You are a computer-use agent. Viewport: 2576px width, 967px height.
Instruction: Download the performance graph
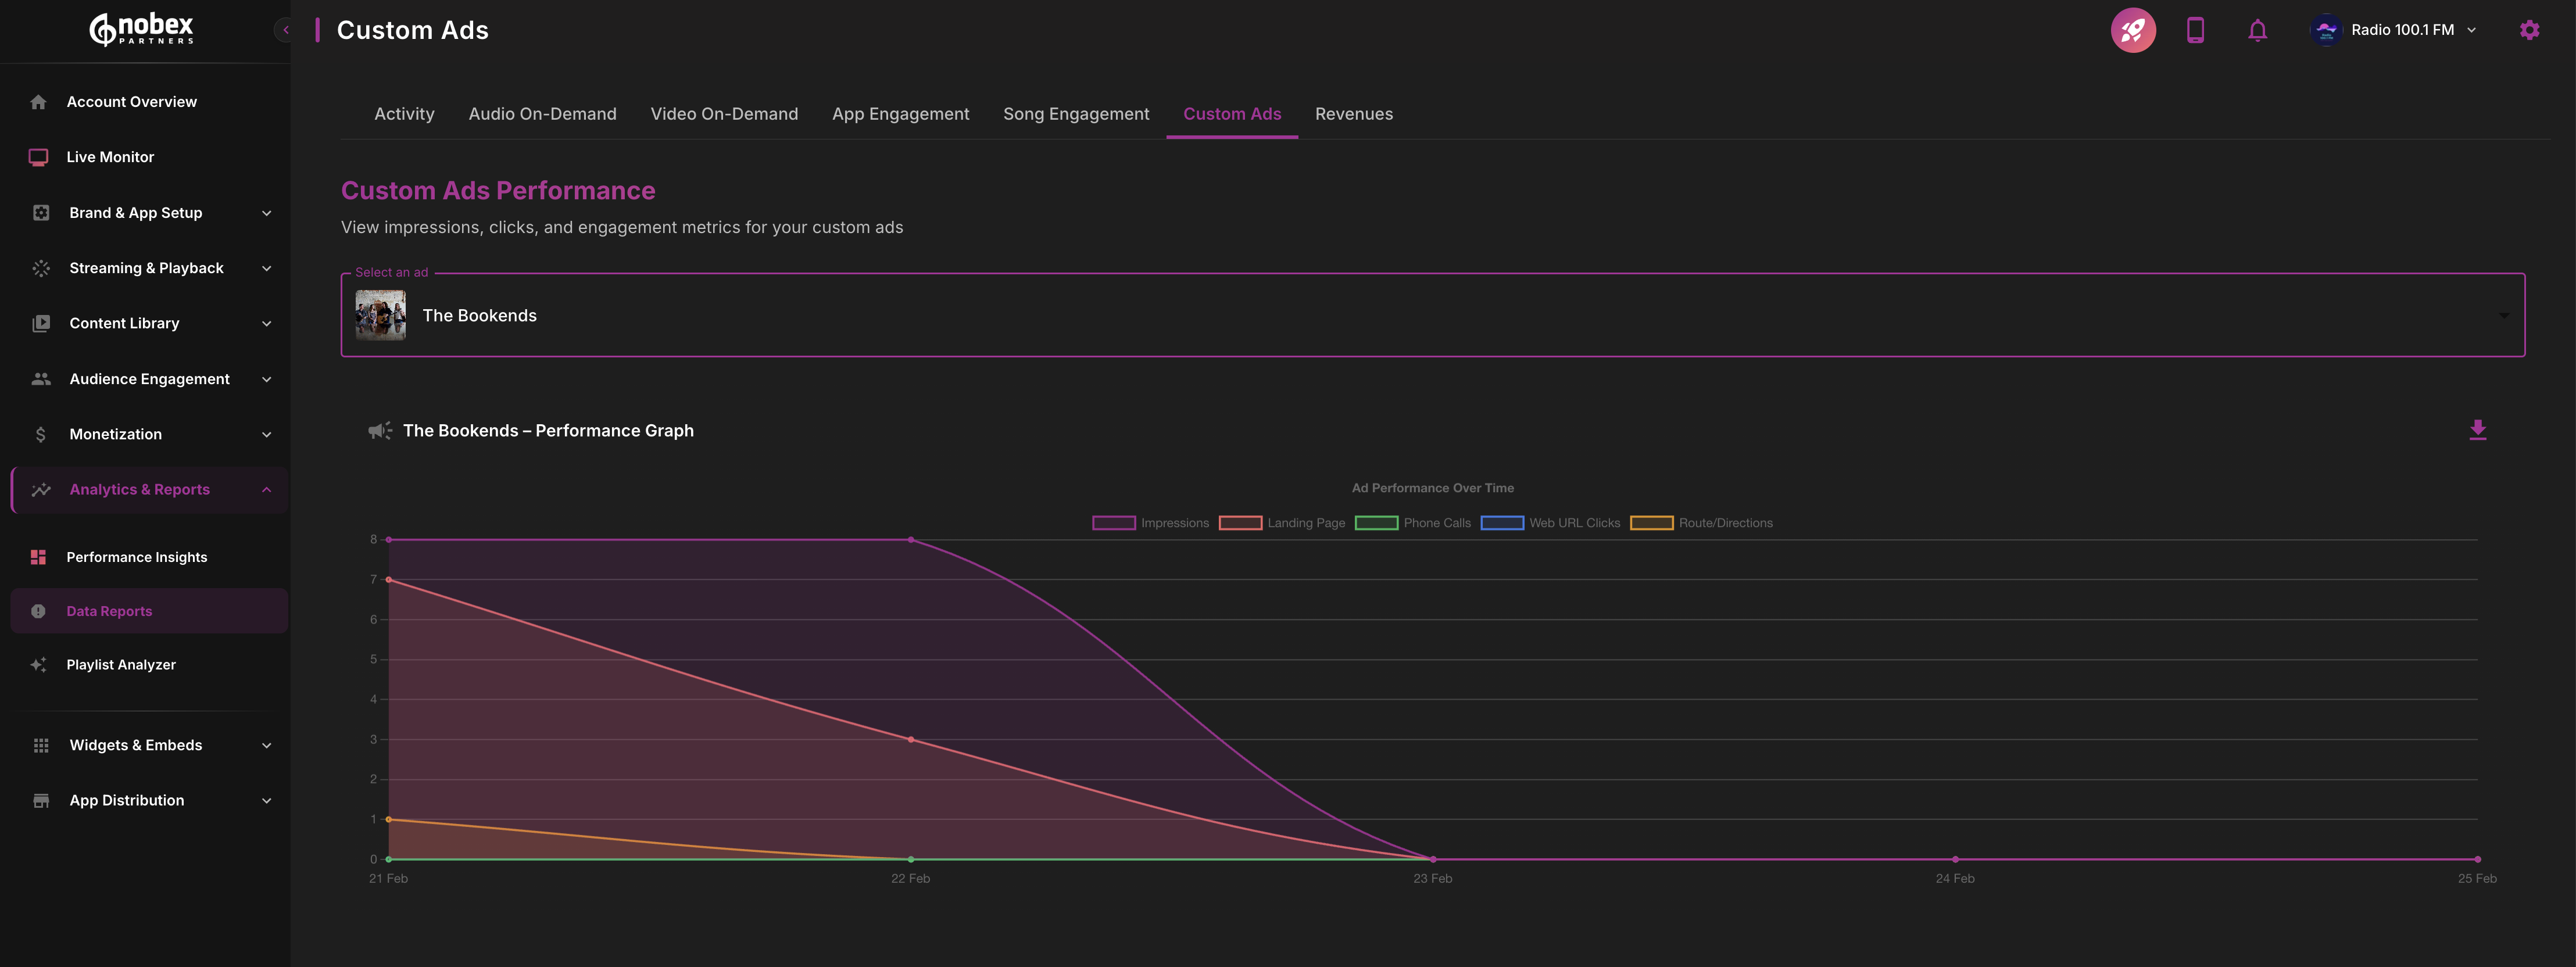coord(2477,430)
